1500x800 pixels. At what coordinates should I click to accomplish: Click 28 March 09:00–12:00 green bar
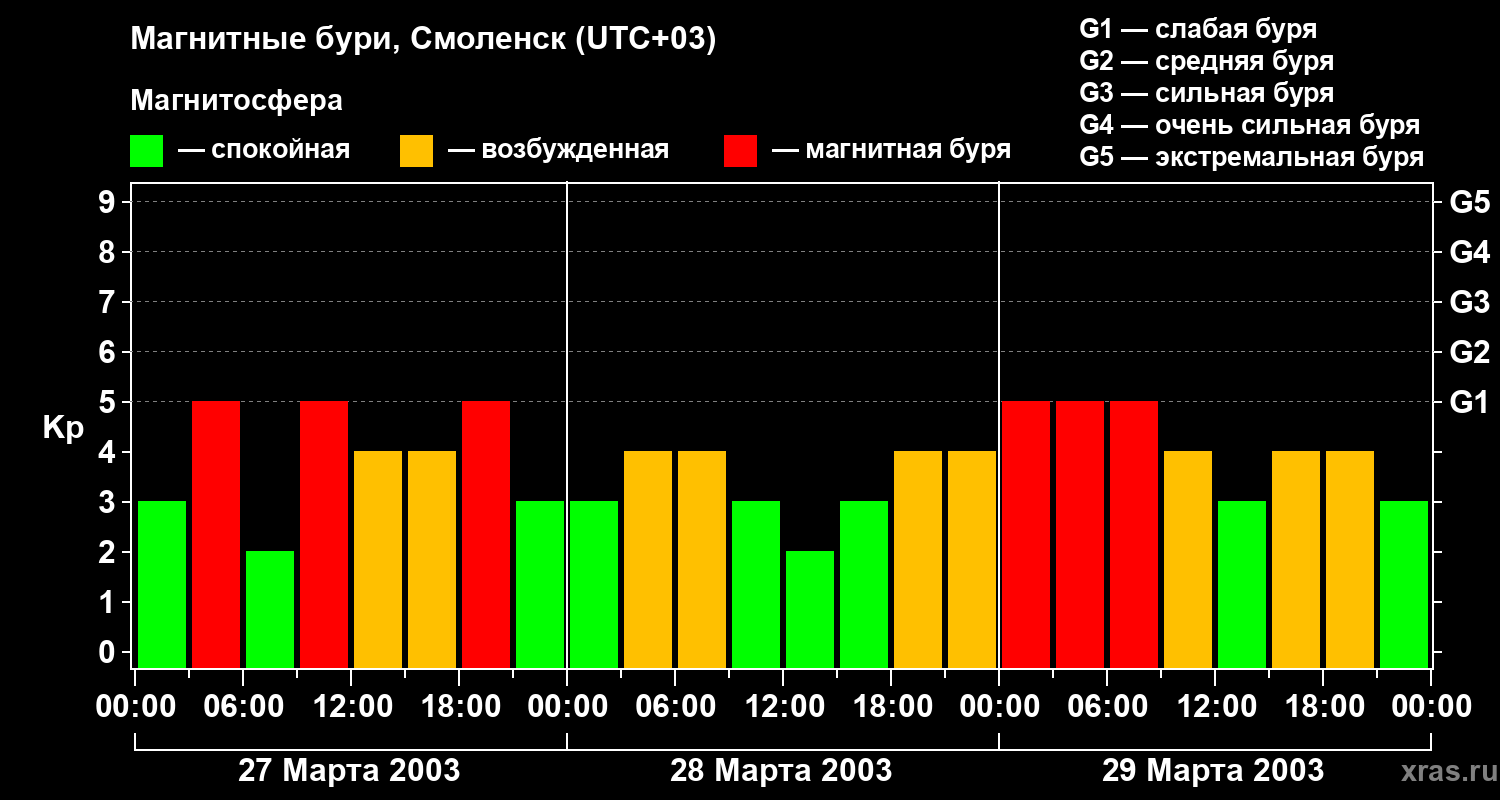click(x=756, y=584)
